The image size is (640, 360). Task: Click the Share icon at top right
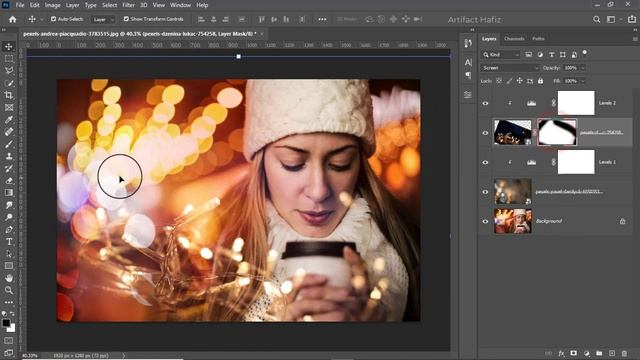pos(631,19)
